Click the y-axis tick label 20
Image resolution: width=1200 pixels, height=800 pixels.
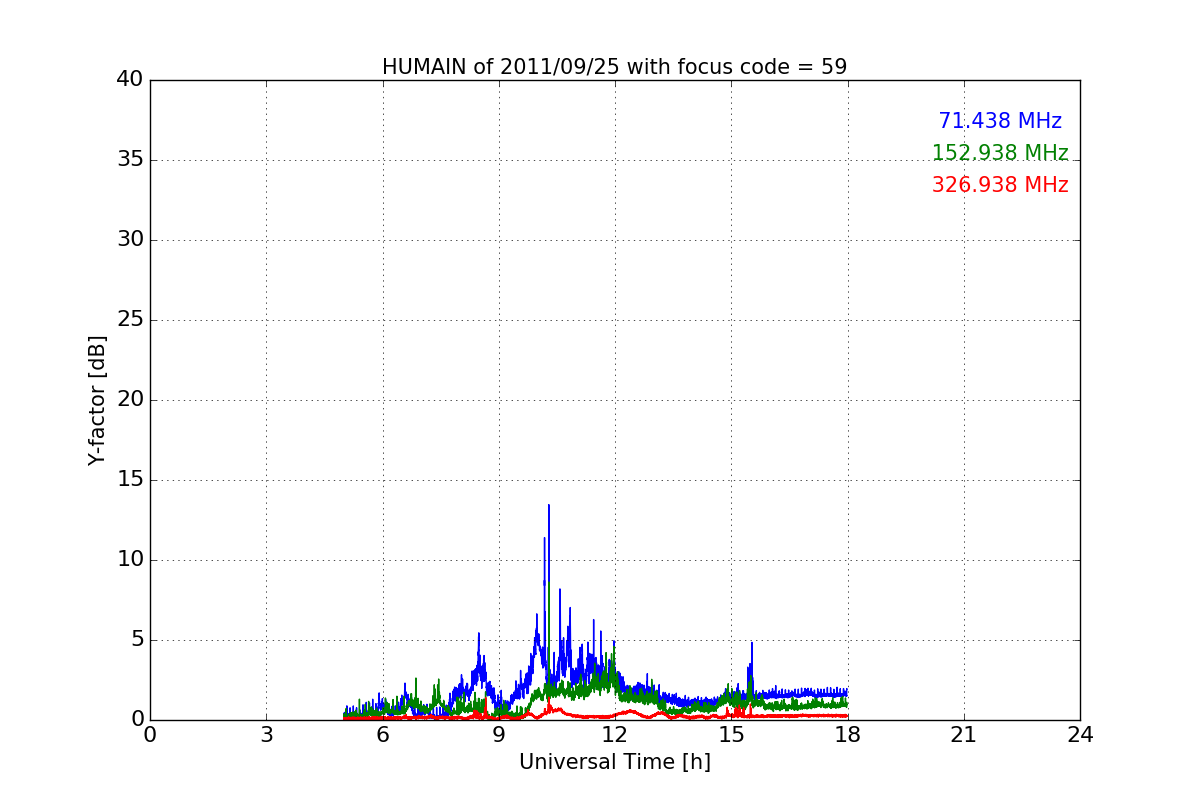130,400
